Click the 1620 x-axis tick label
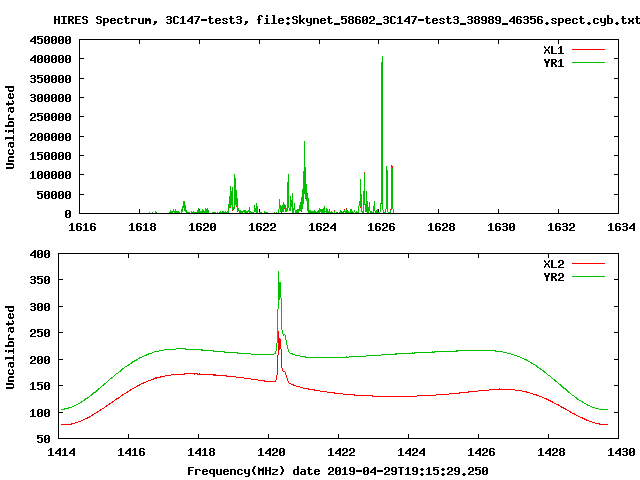This screenshot has width=640, height=480. (x=202, y=227)
